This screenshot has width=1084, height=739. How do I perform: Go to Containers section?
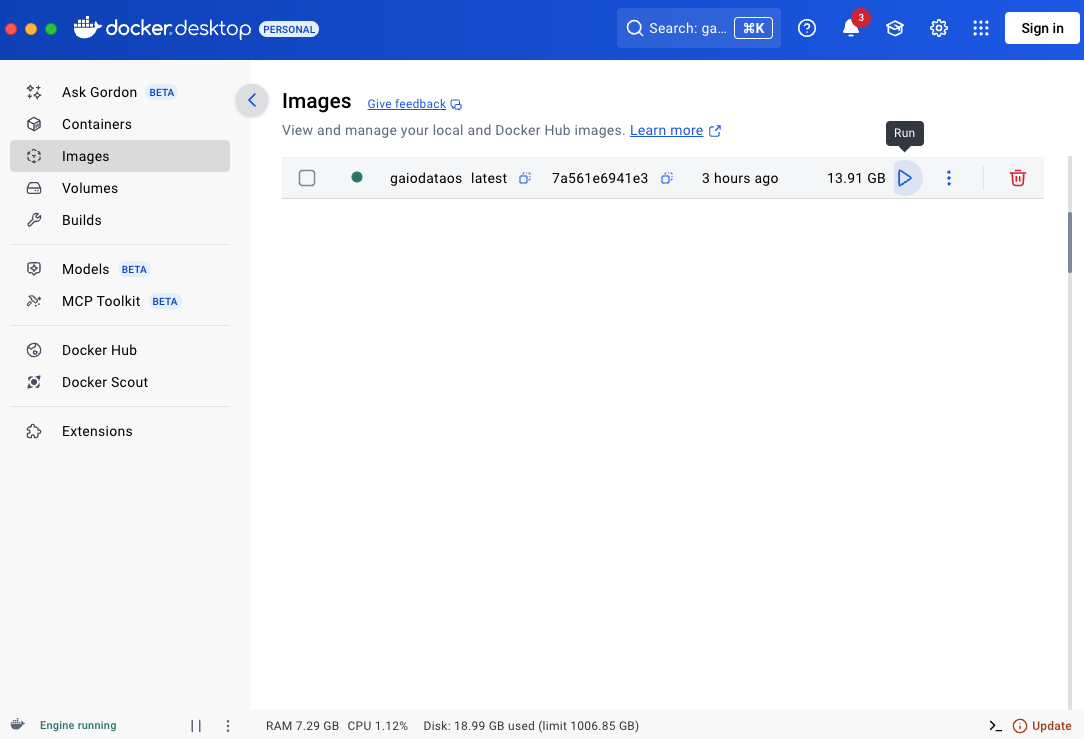click(x=120, y=124)
